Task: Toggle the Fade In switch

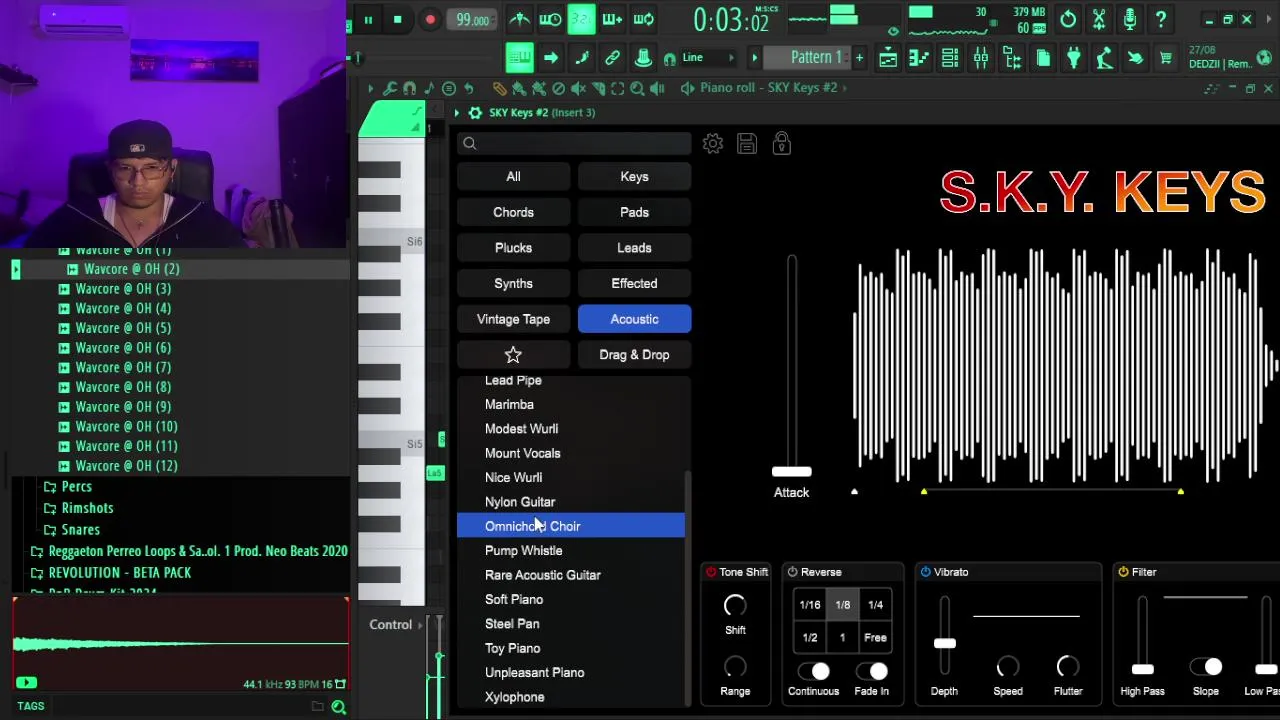Action: coord(872,671)
